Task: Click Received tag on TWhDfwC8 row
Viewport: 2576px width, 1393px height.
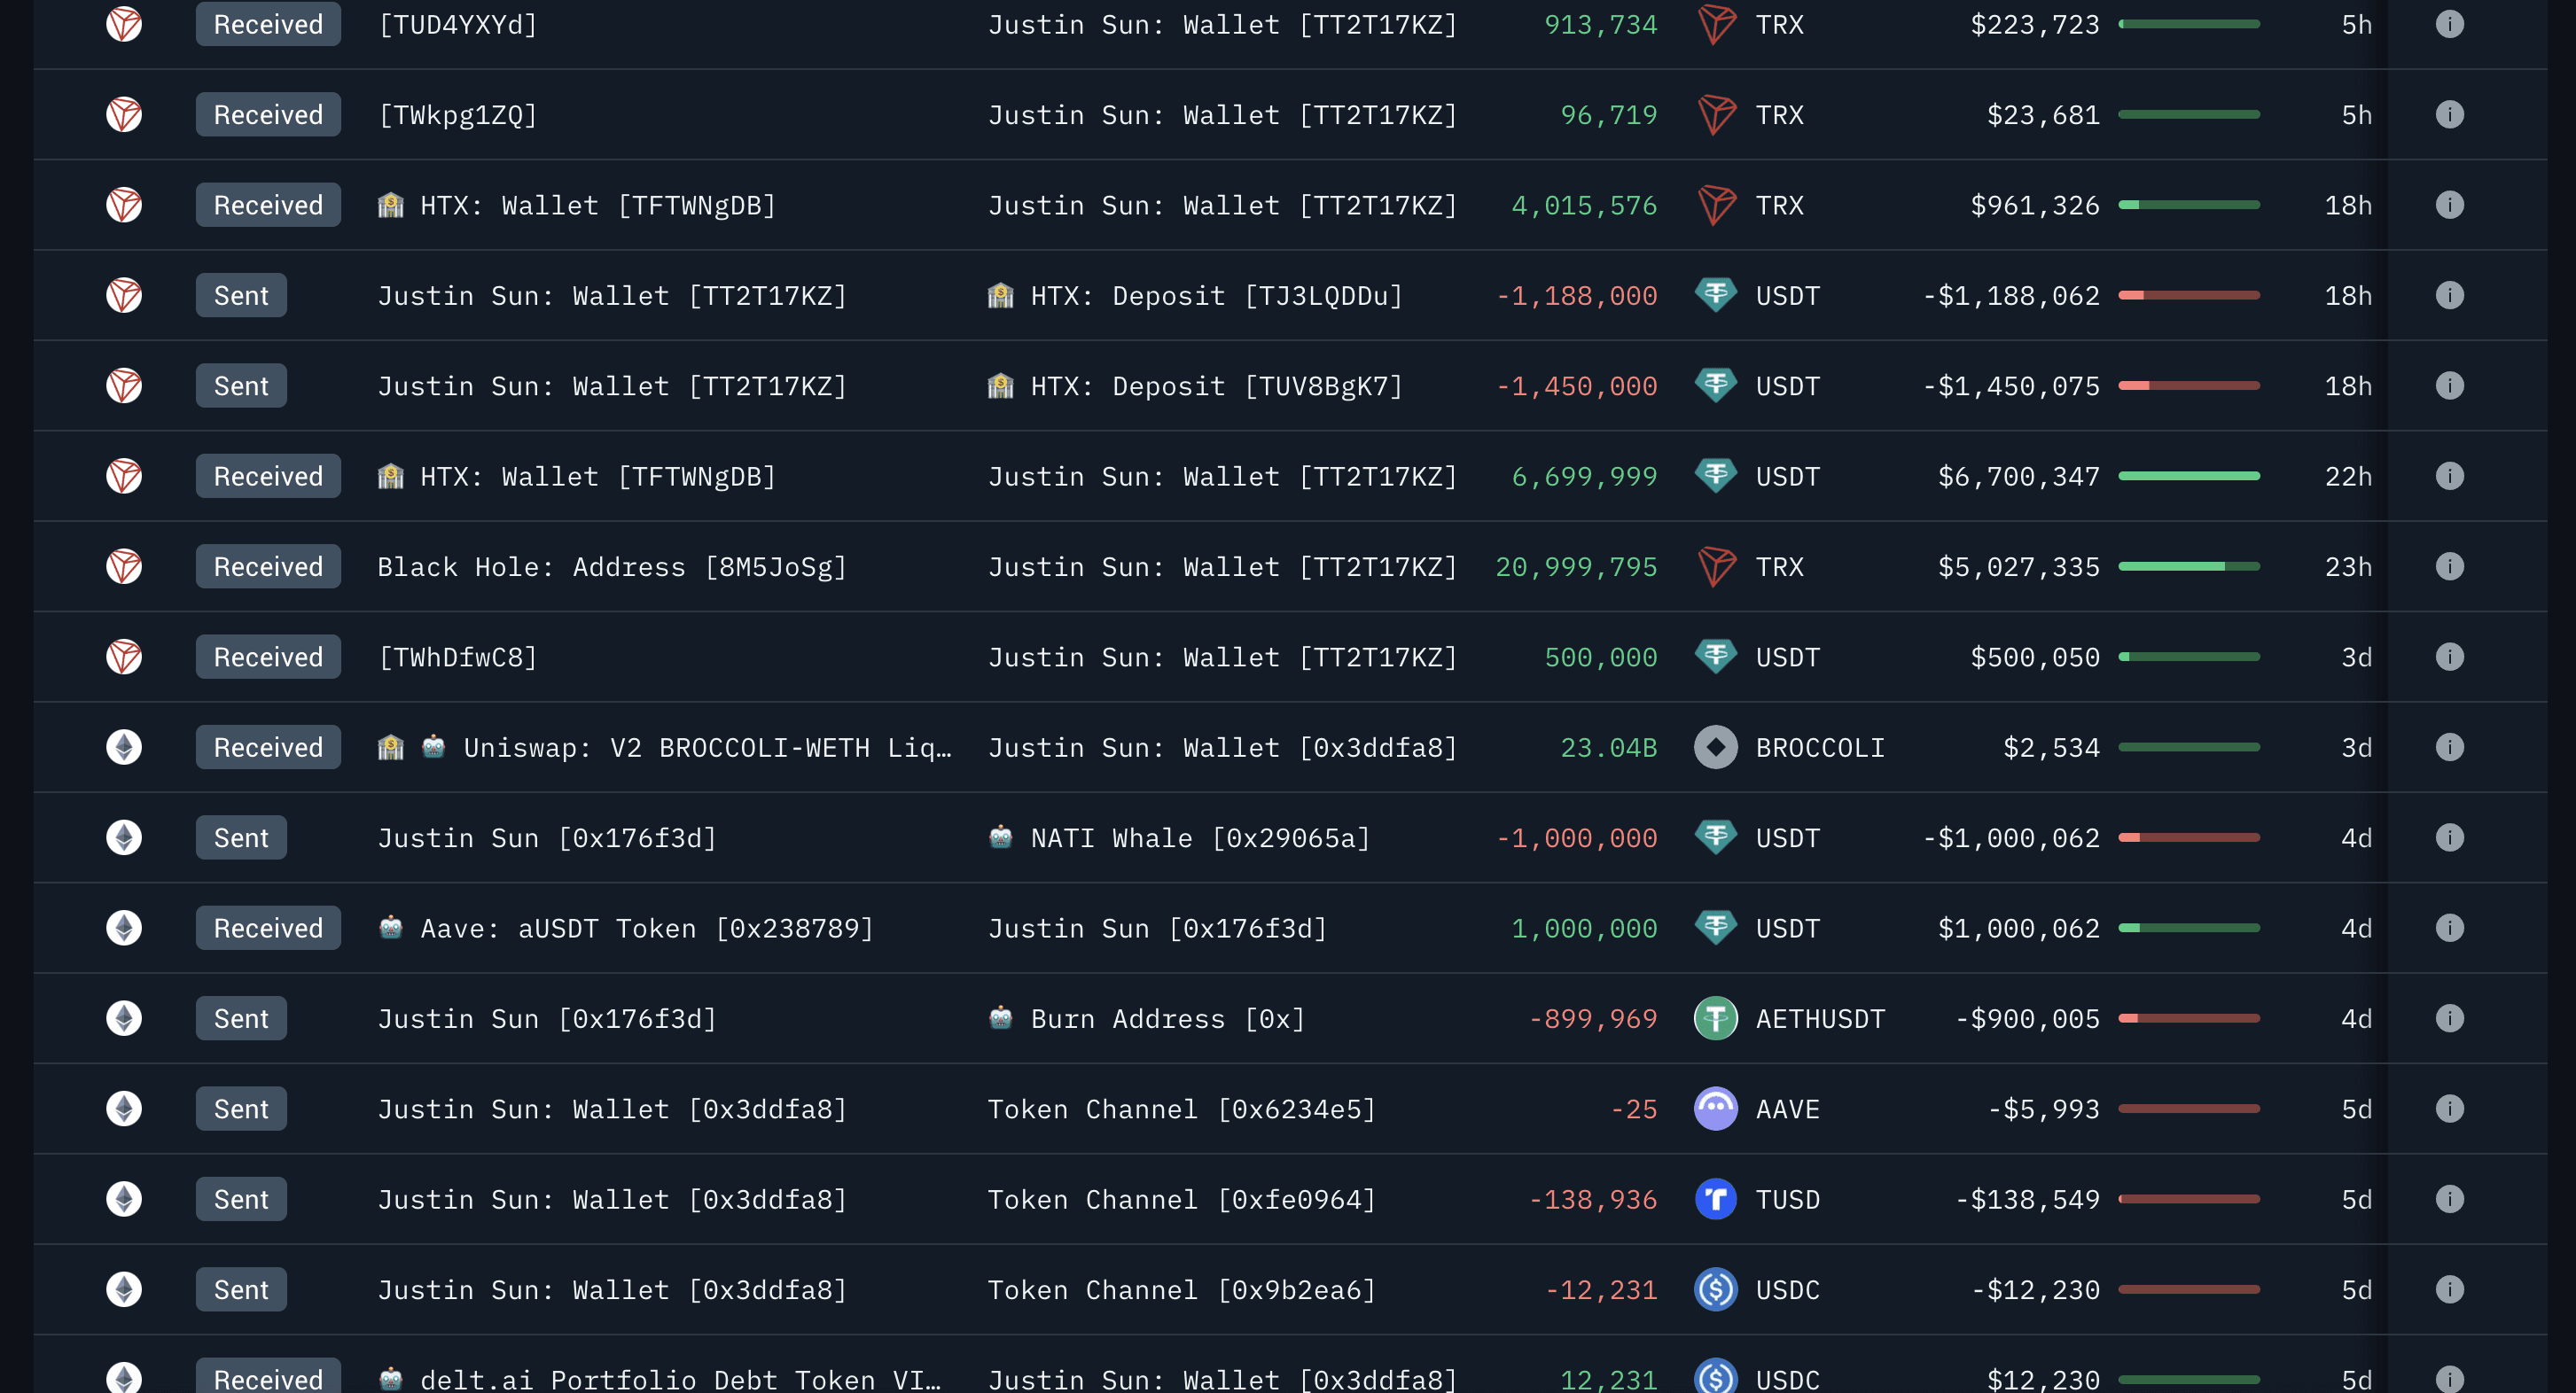Action: [x=268, y=657]
